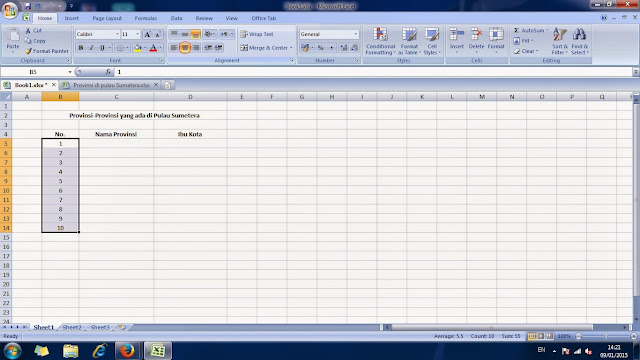Image resolution: width=640 pixels, height=360 pixels.
Task: Click the formula bar input
Action: [x=373, y=72]
